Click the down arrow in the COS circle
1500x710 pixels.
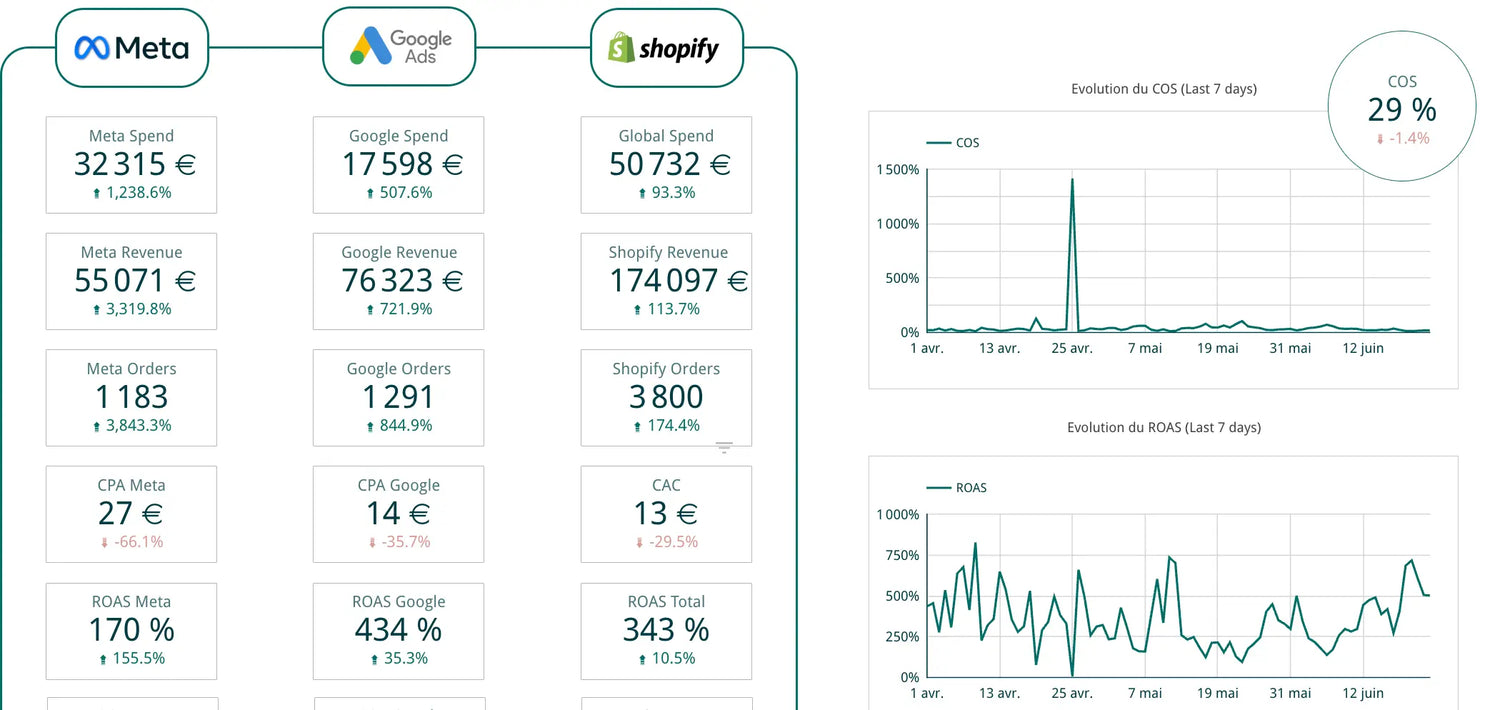point(1381,139)
